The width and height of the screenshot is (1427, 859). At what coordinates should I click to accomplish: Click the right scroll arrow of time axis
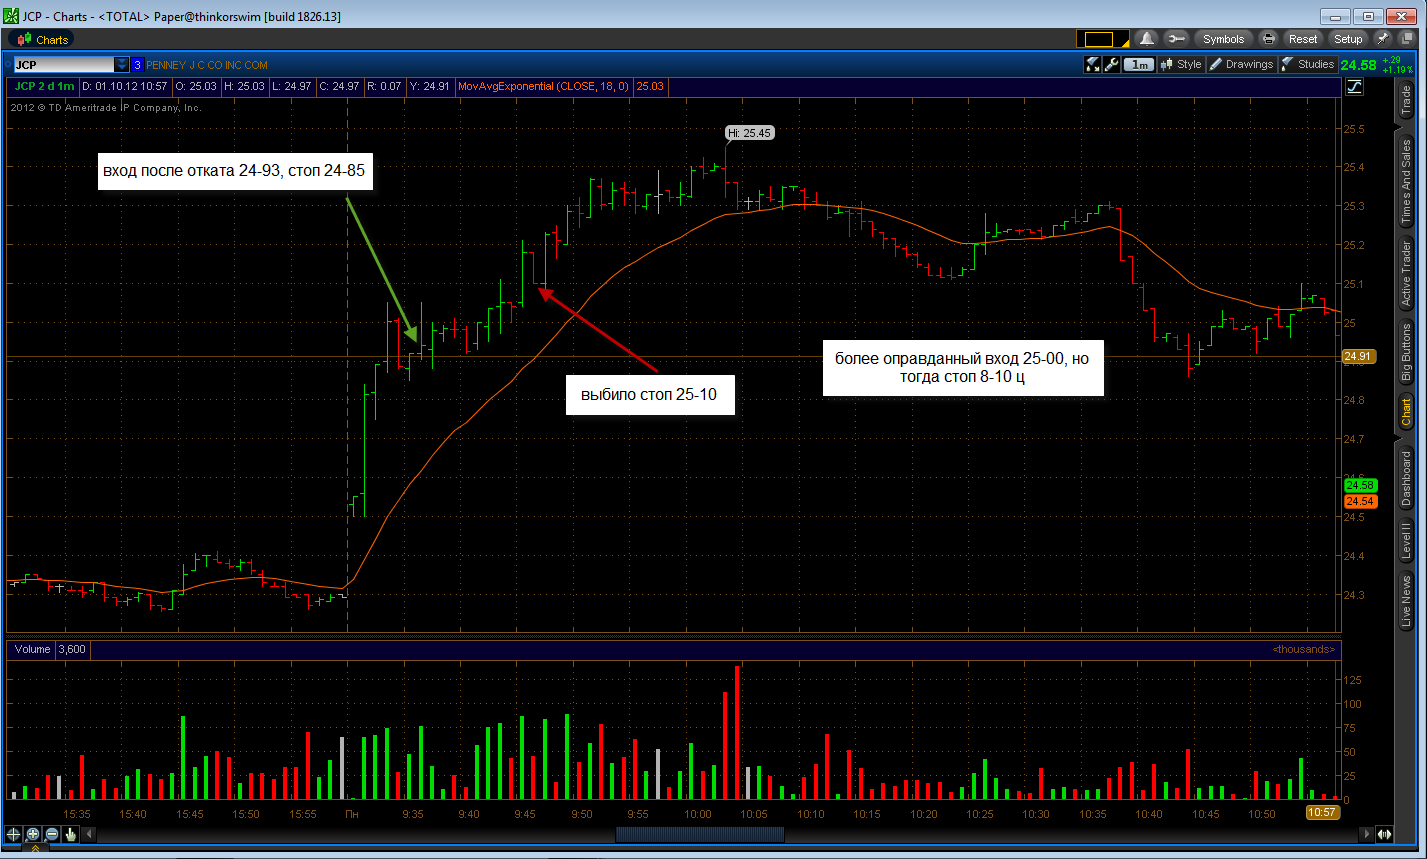point(1366,833)
